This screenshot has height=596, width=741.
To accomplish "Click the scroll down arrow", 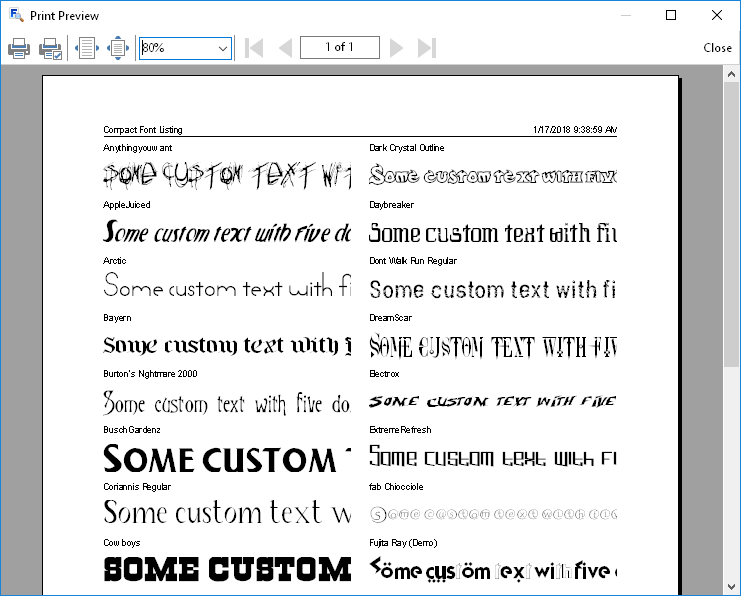I will click(731, 587).
